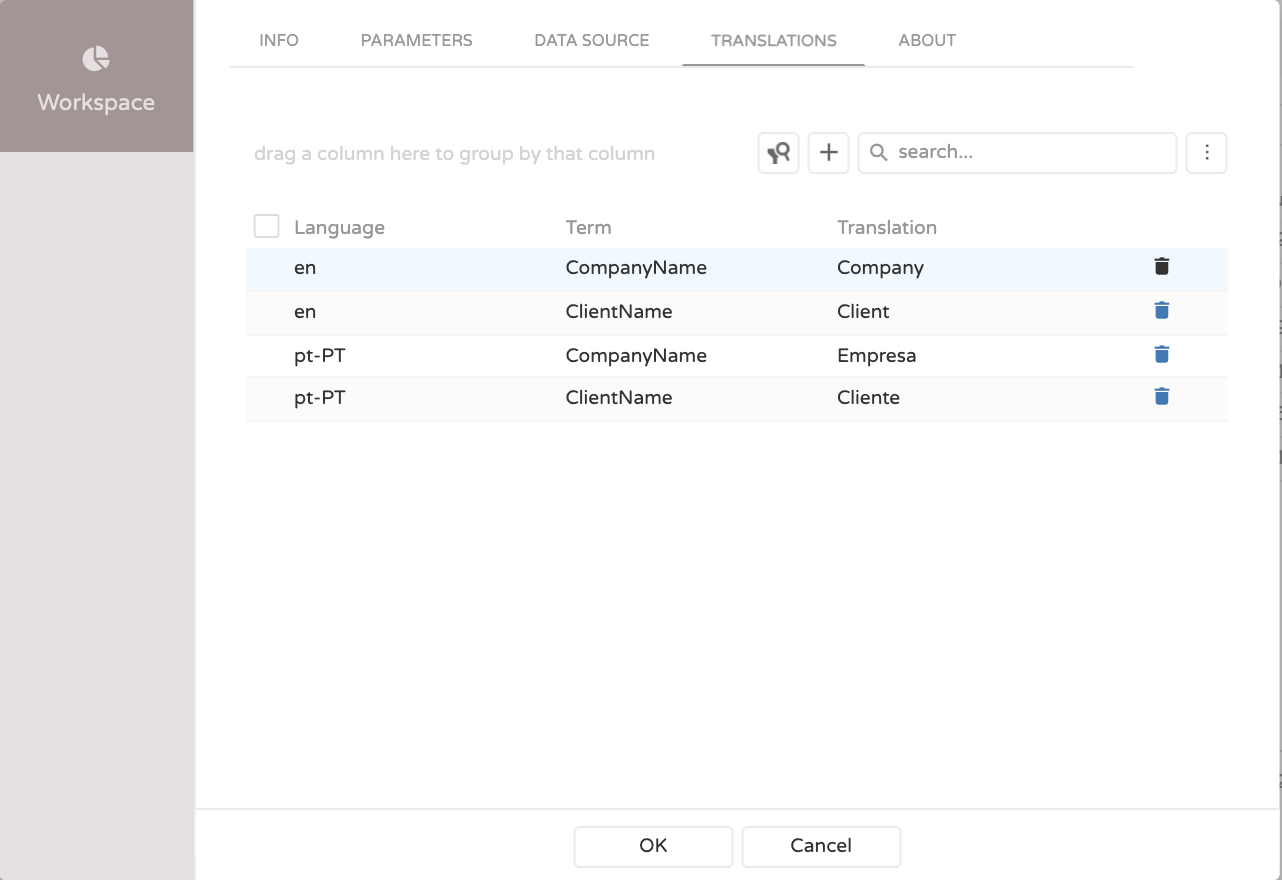Open the Parameters tab
1282x880 pixels.
[x=416, y=41]
